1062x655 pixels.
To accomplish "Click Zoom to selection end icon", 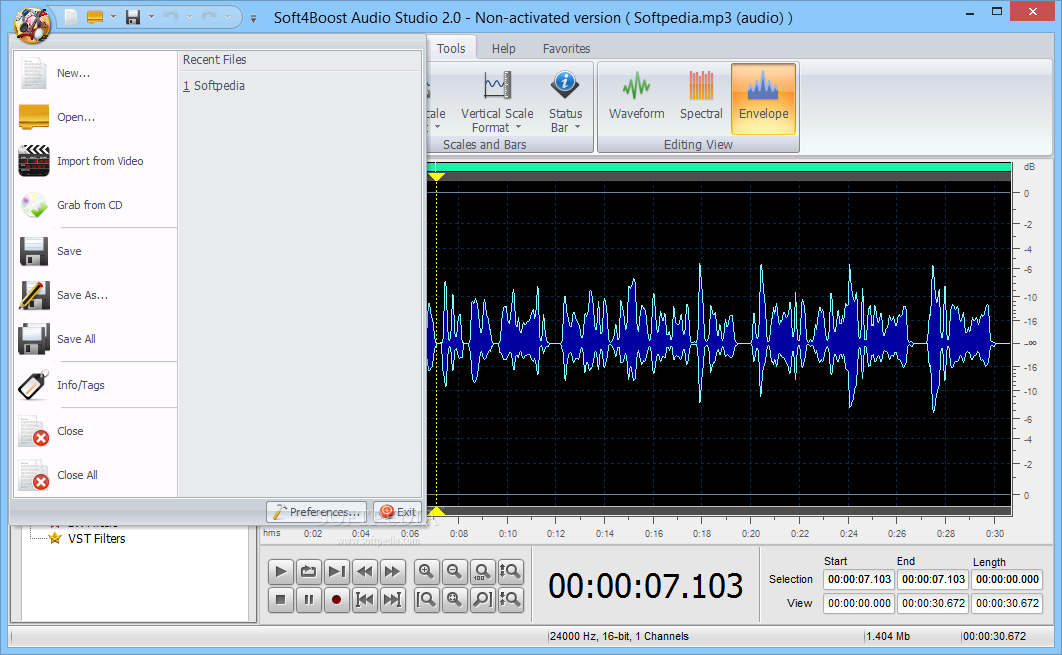I will 482,600.
